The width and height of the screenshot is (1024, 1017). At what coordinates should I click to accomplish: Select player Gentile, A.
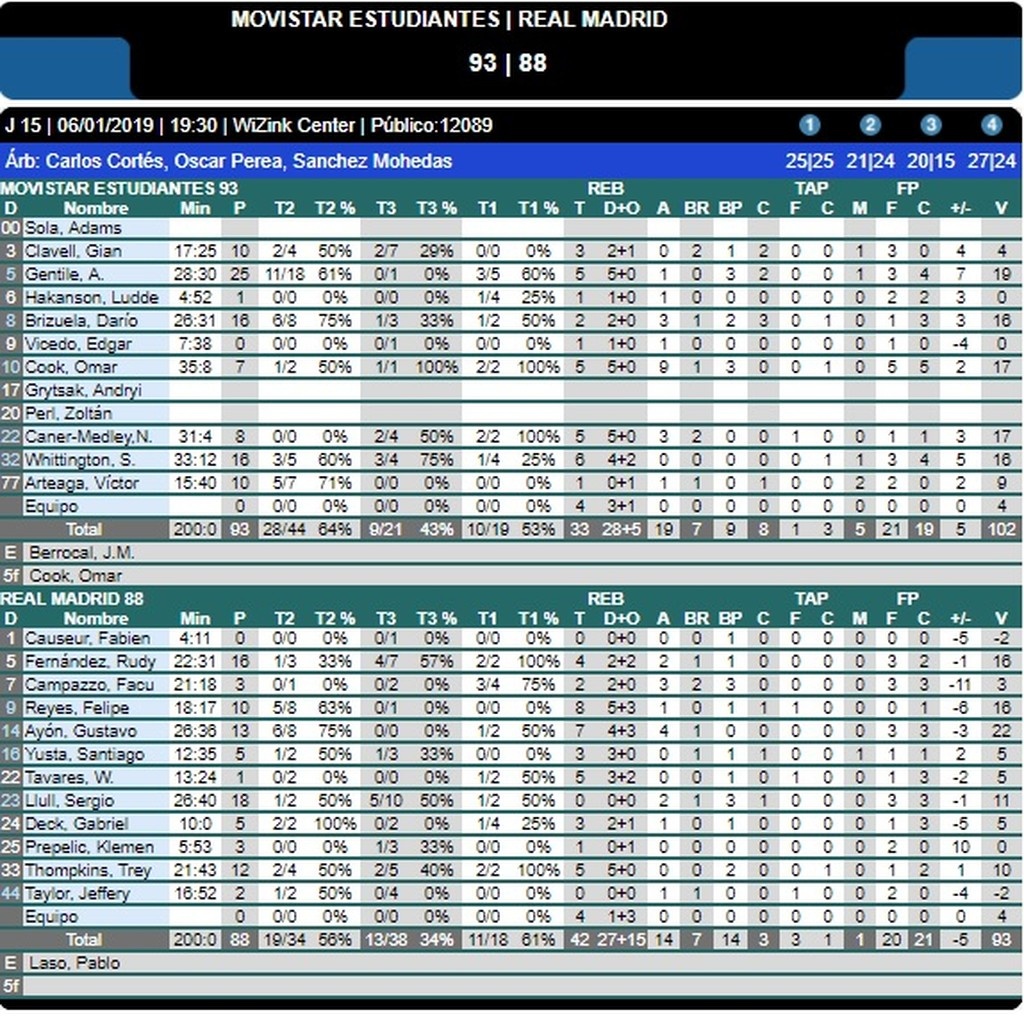coord(64,274)
